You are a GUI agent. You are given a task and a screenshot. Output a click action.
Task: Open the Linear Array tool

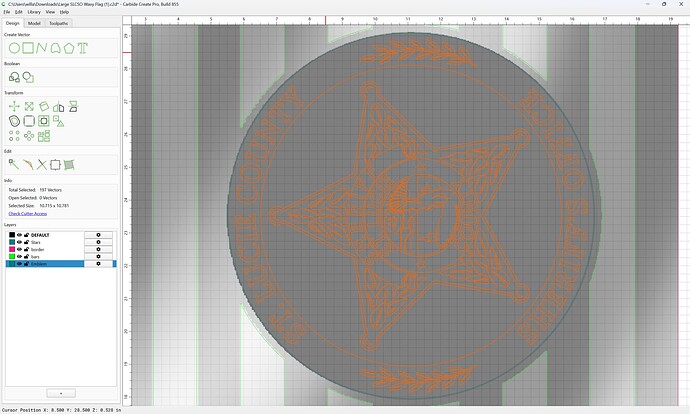pos(14,136)
